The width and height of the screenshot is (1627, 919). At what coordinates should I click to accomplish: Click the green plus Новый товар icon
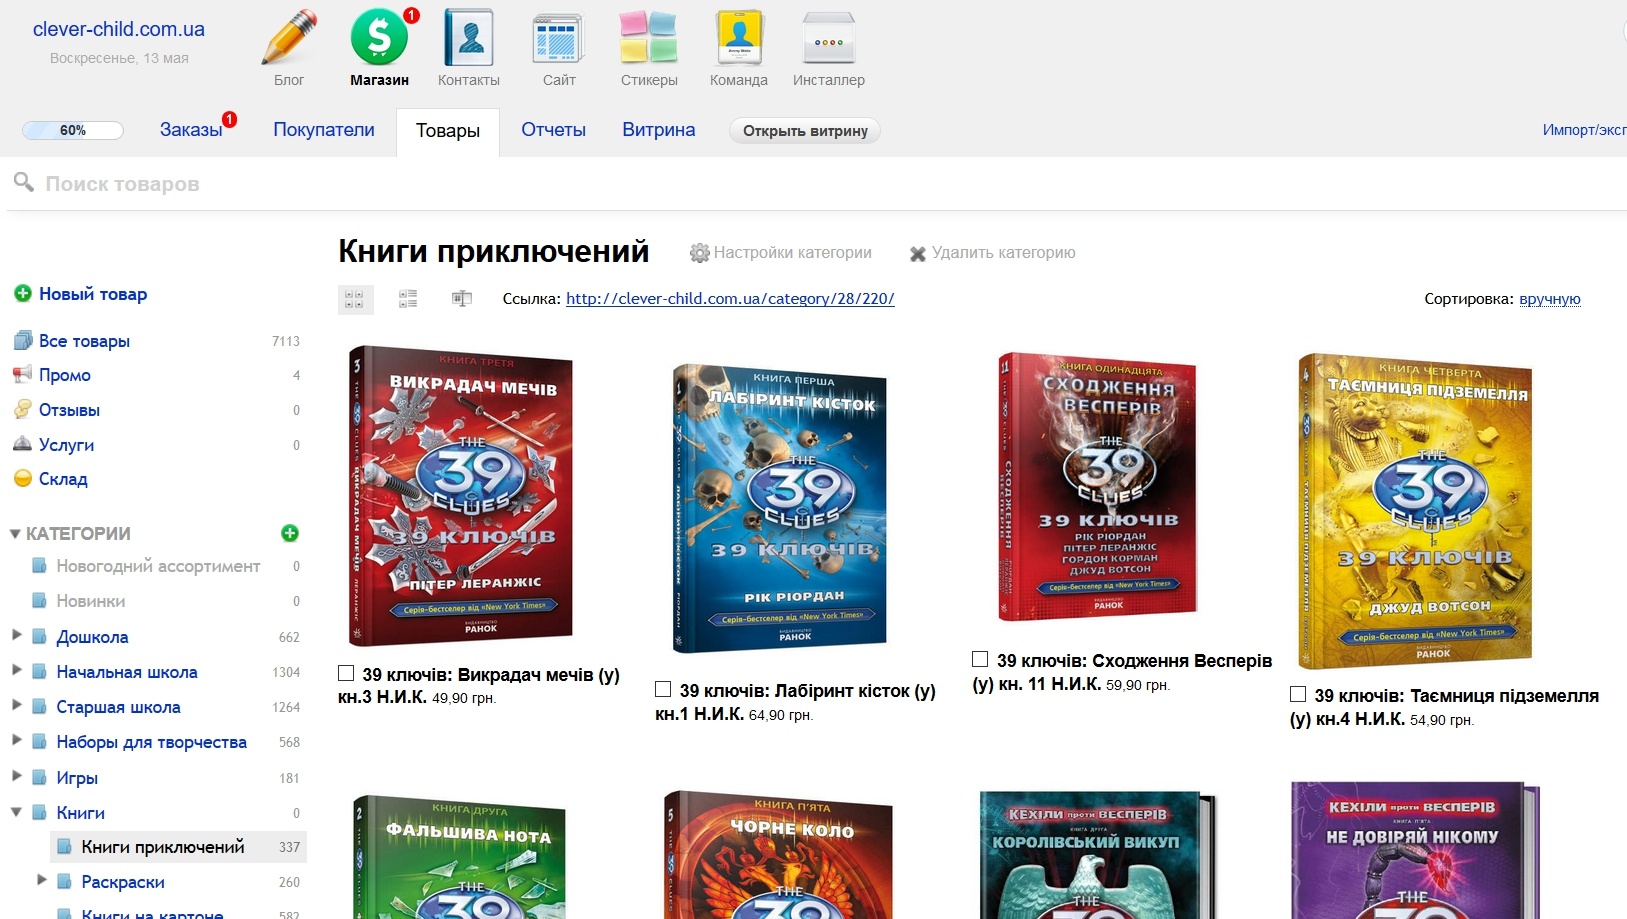[x=23, y=293]
